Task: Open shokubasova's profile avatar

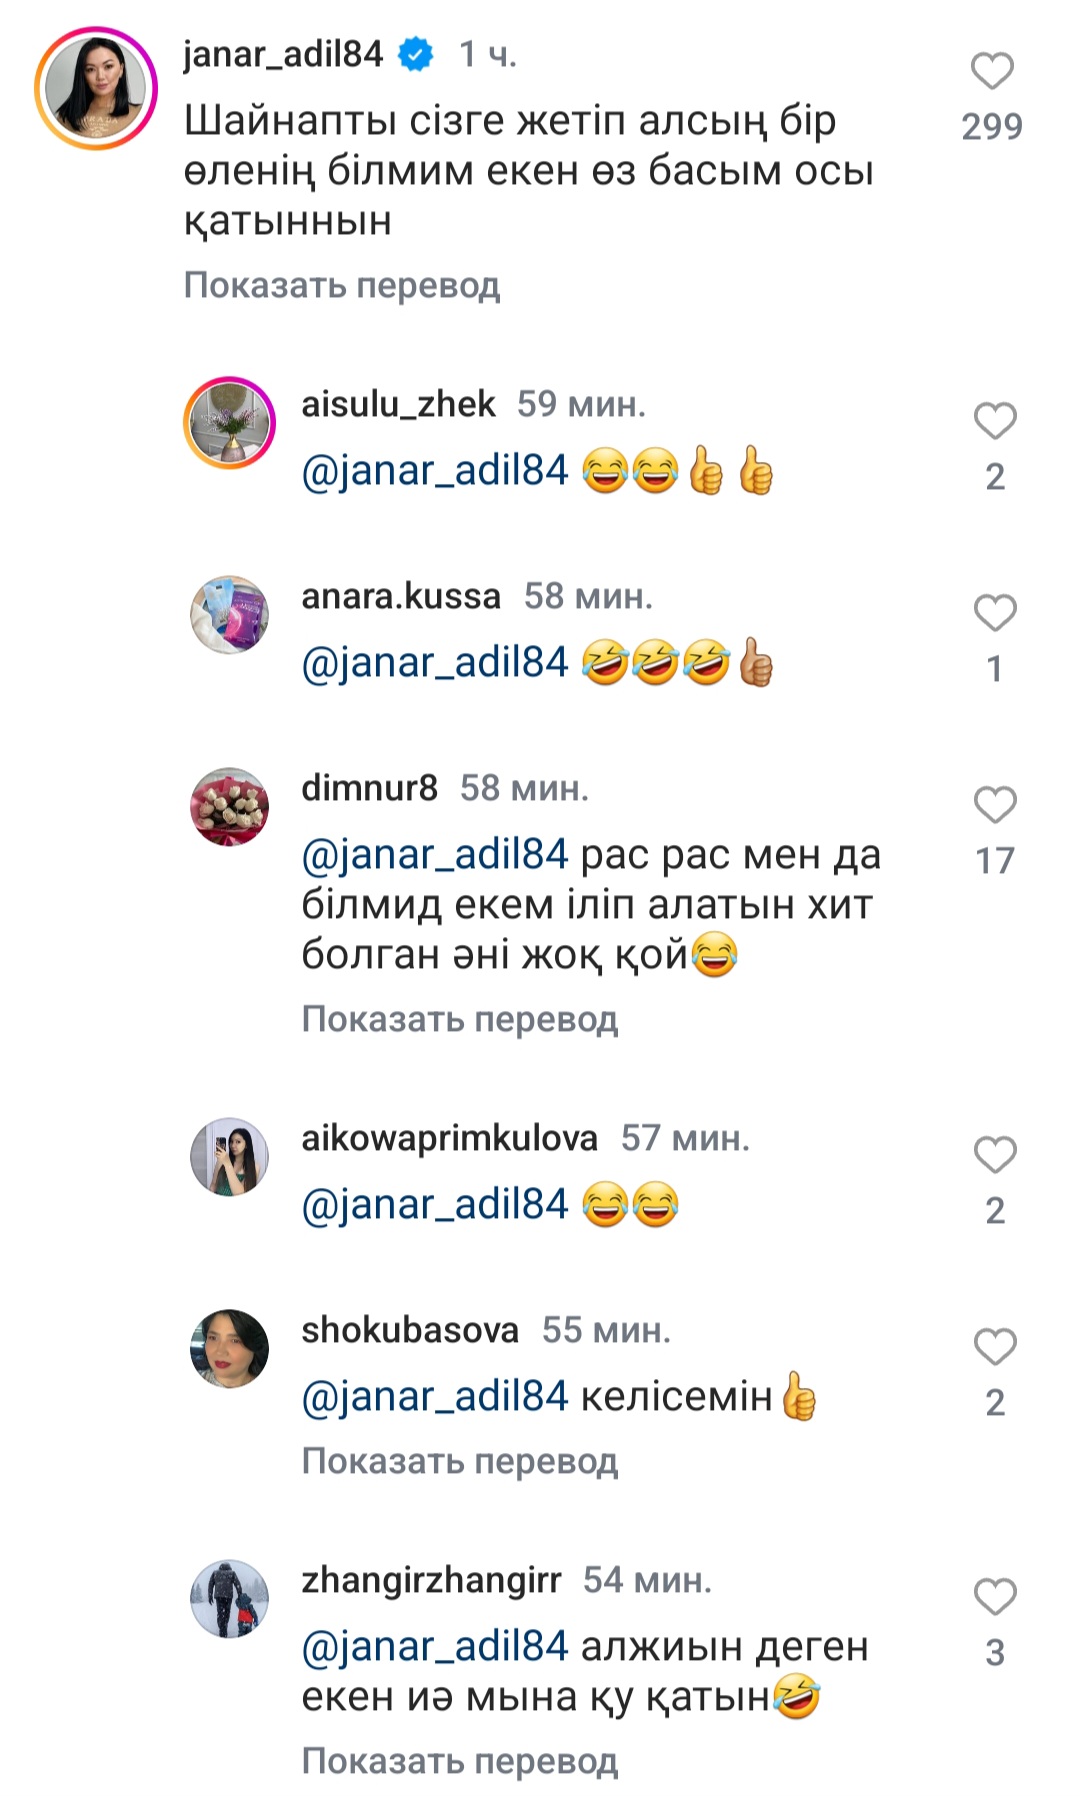Action: tap(230, 1349)
